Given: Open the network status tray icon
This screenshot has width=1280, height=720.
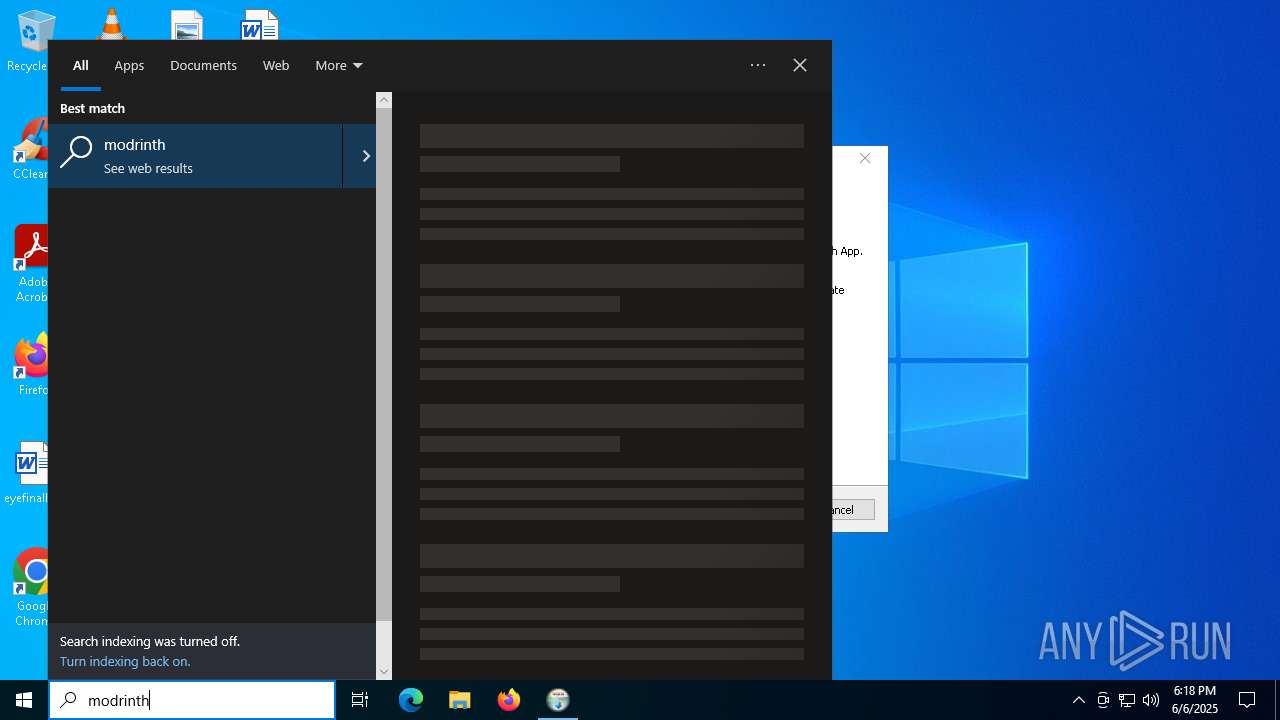Looking at the screenshot, I should coord(1127,700).
